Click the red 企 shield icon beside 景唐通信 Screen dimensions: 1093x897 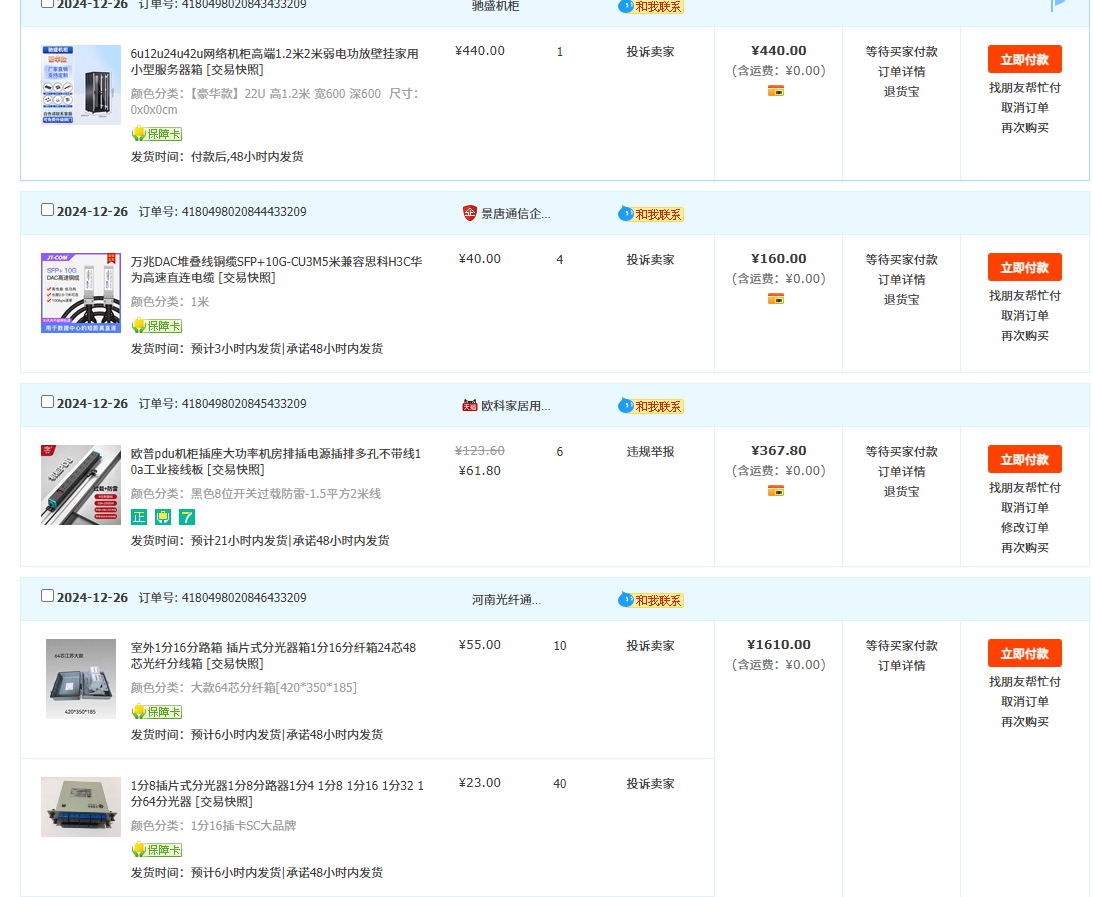pyautogui.click(x=470, y=213)
